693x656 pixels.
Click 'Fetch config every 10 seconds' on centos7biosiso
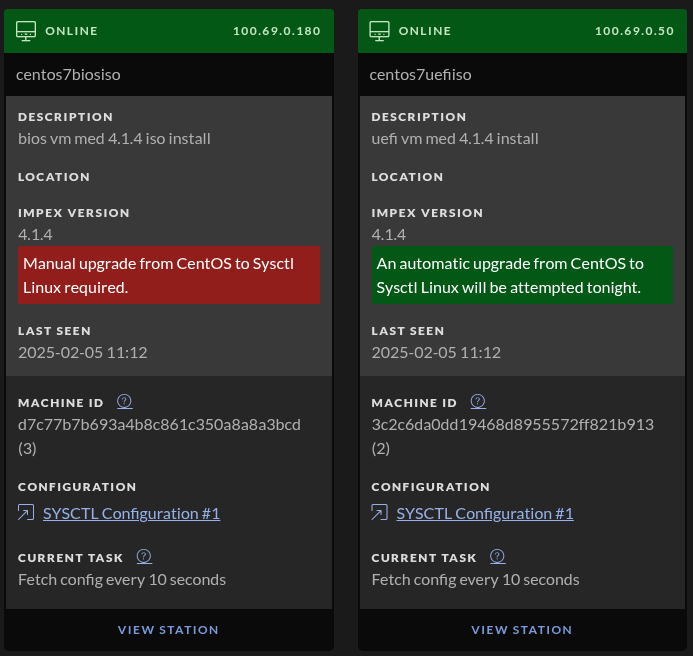pos(122,580)
